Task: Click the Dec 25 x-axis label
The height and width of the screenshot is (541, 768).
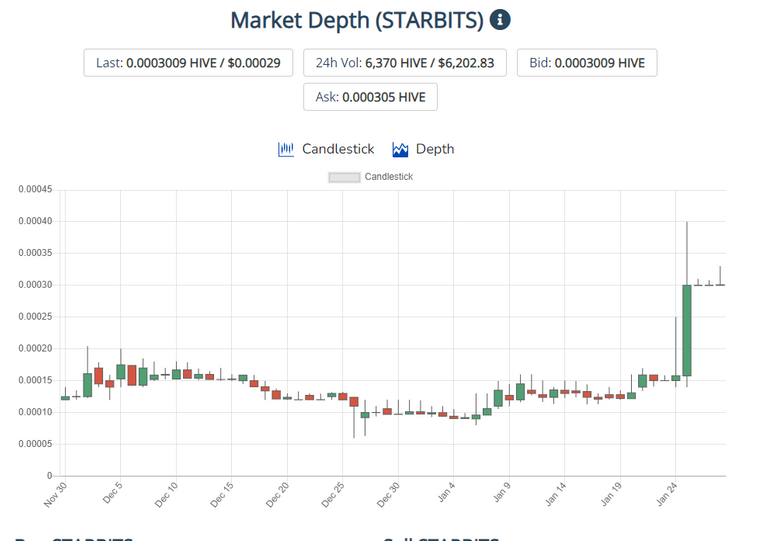Action: (333, 494)
